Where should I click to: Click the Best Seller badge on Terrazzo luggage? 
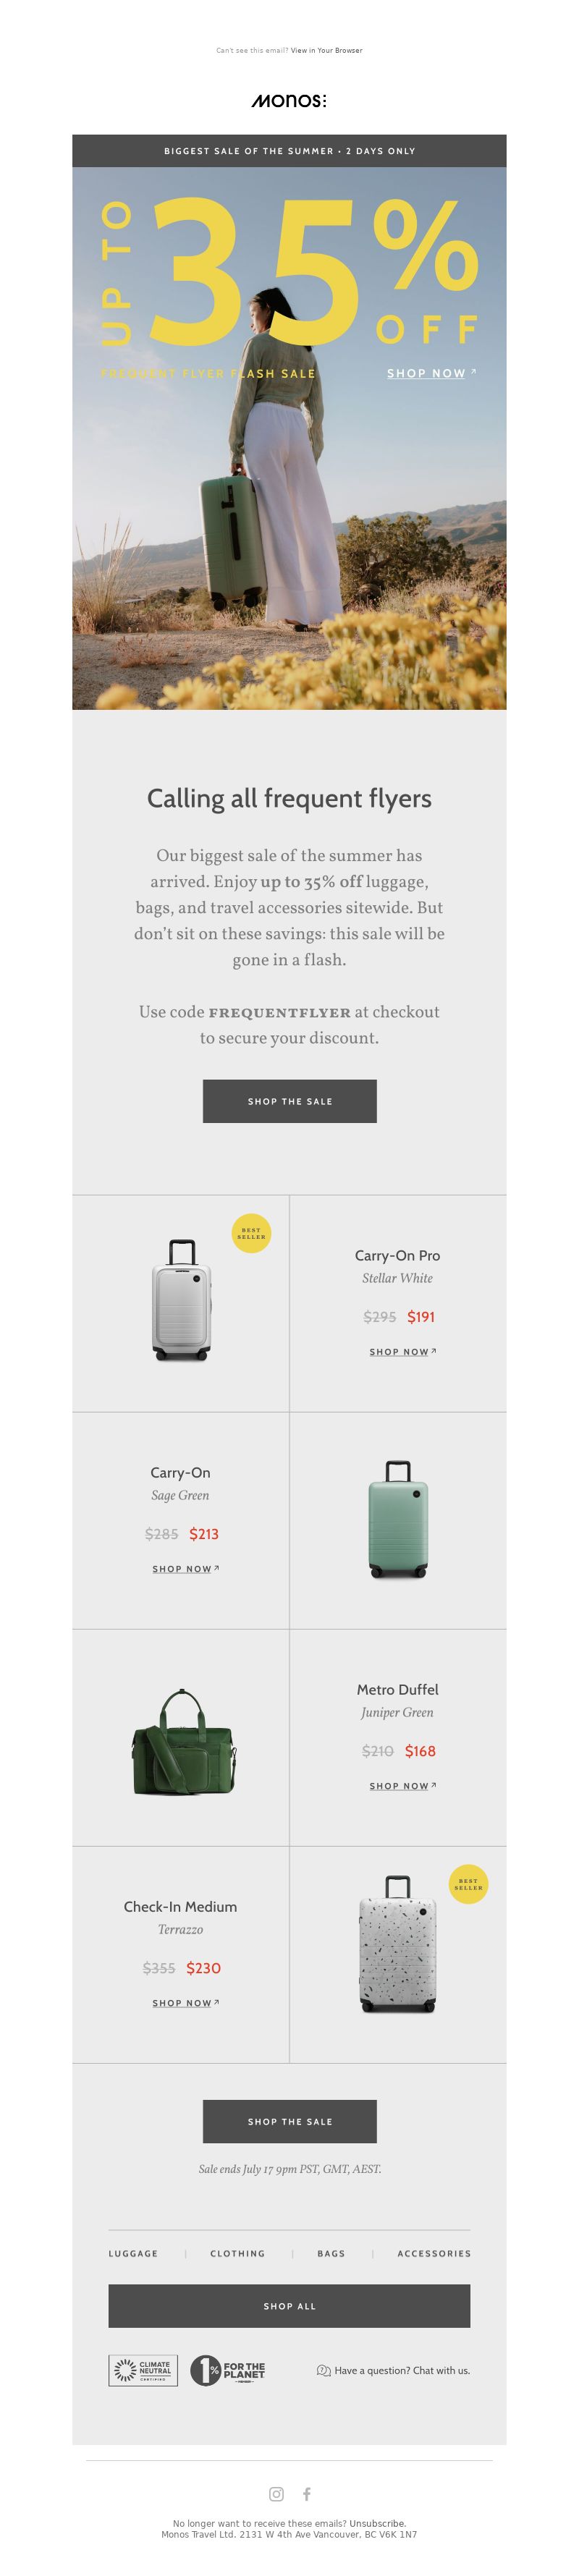(468, 1884)
